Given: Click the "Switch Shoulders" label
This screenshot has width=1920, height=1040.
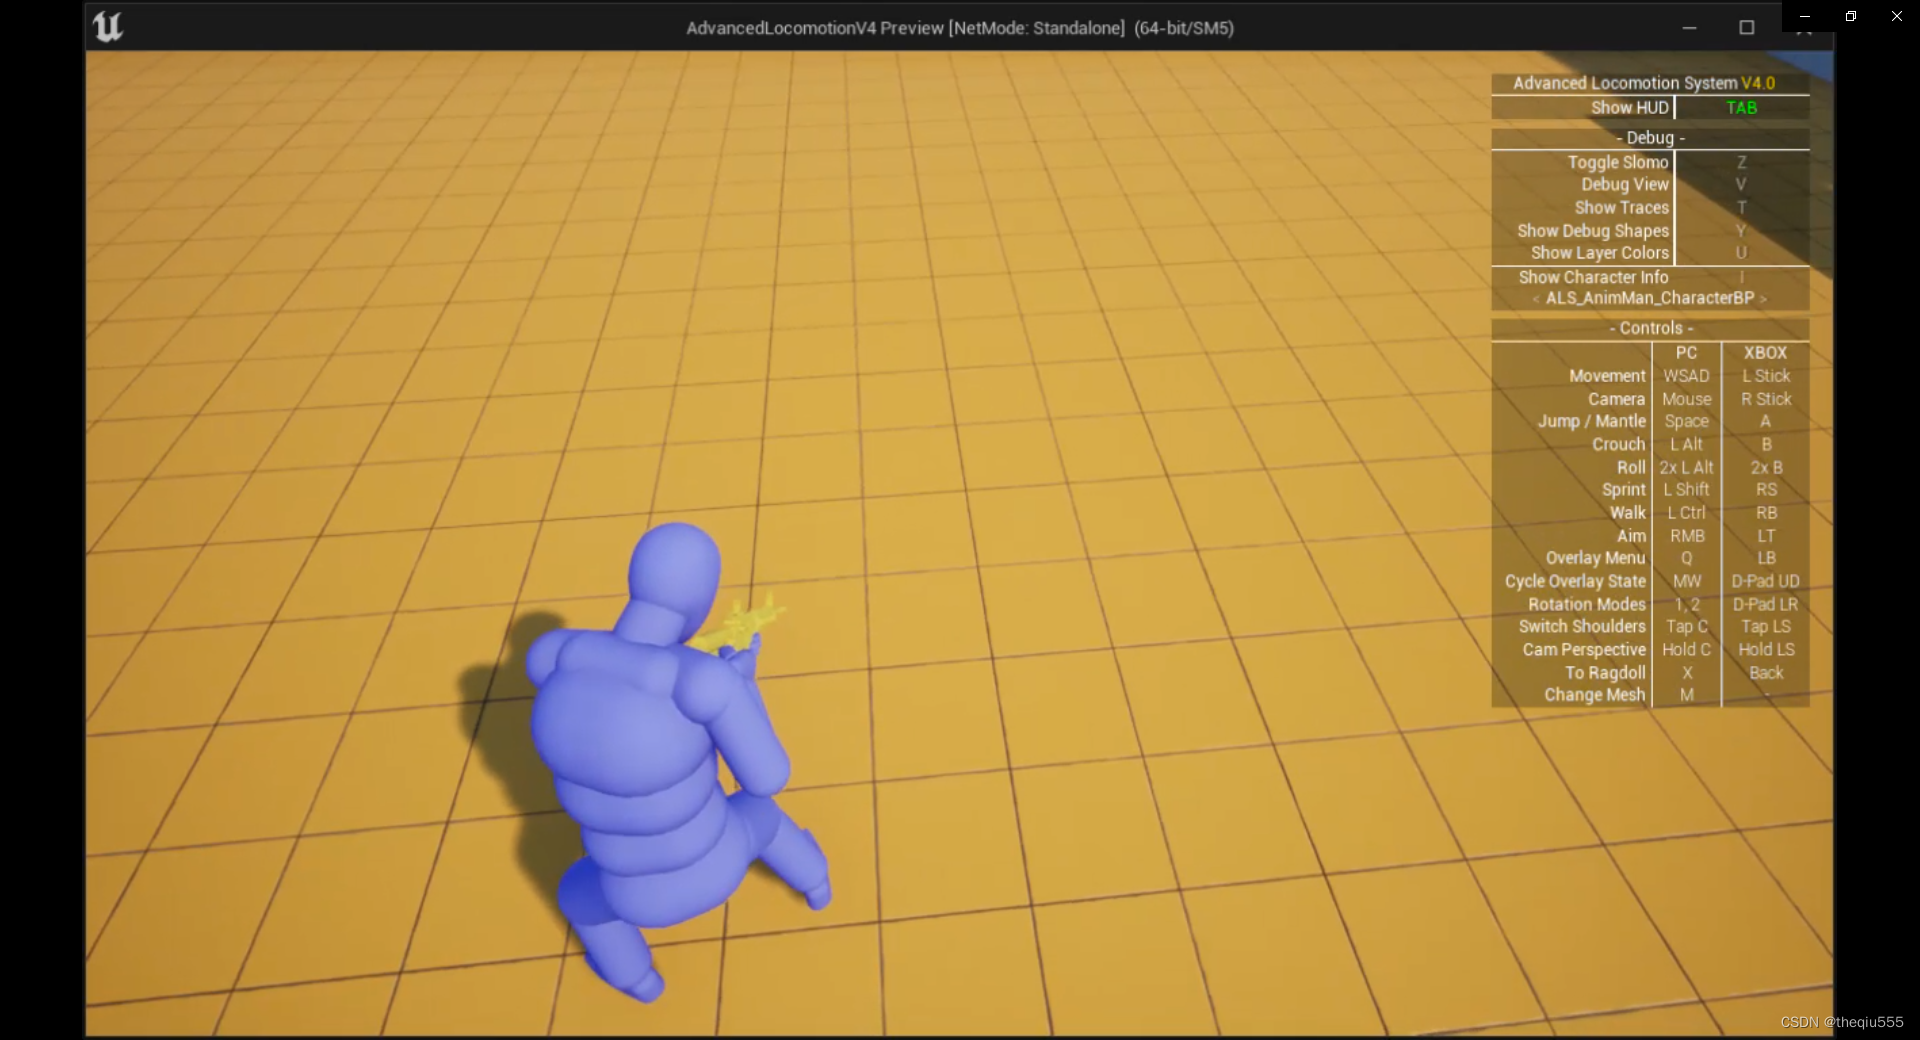Looking at the screenshot, I should click(x=1582, y=626).
